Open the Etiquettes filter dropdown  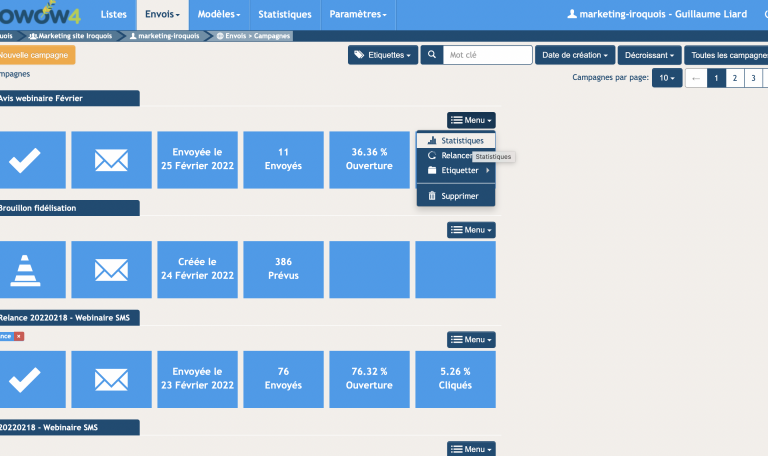coord(383,55)
